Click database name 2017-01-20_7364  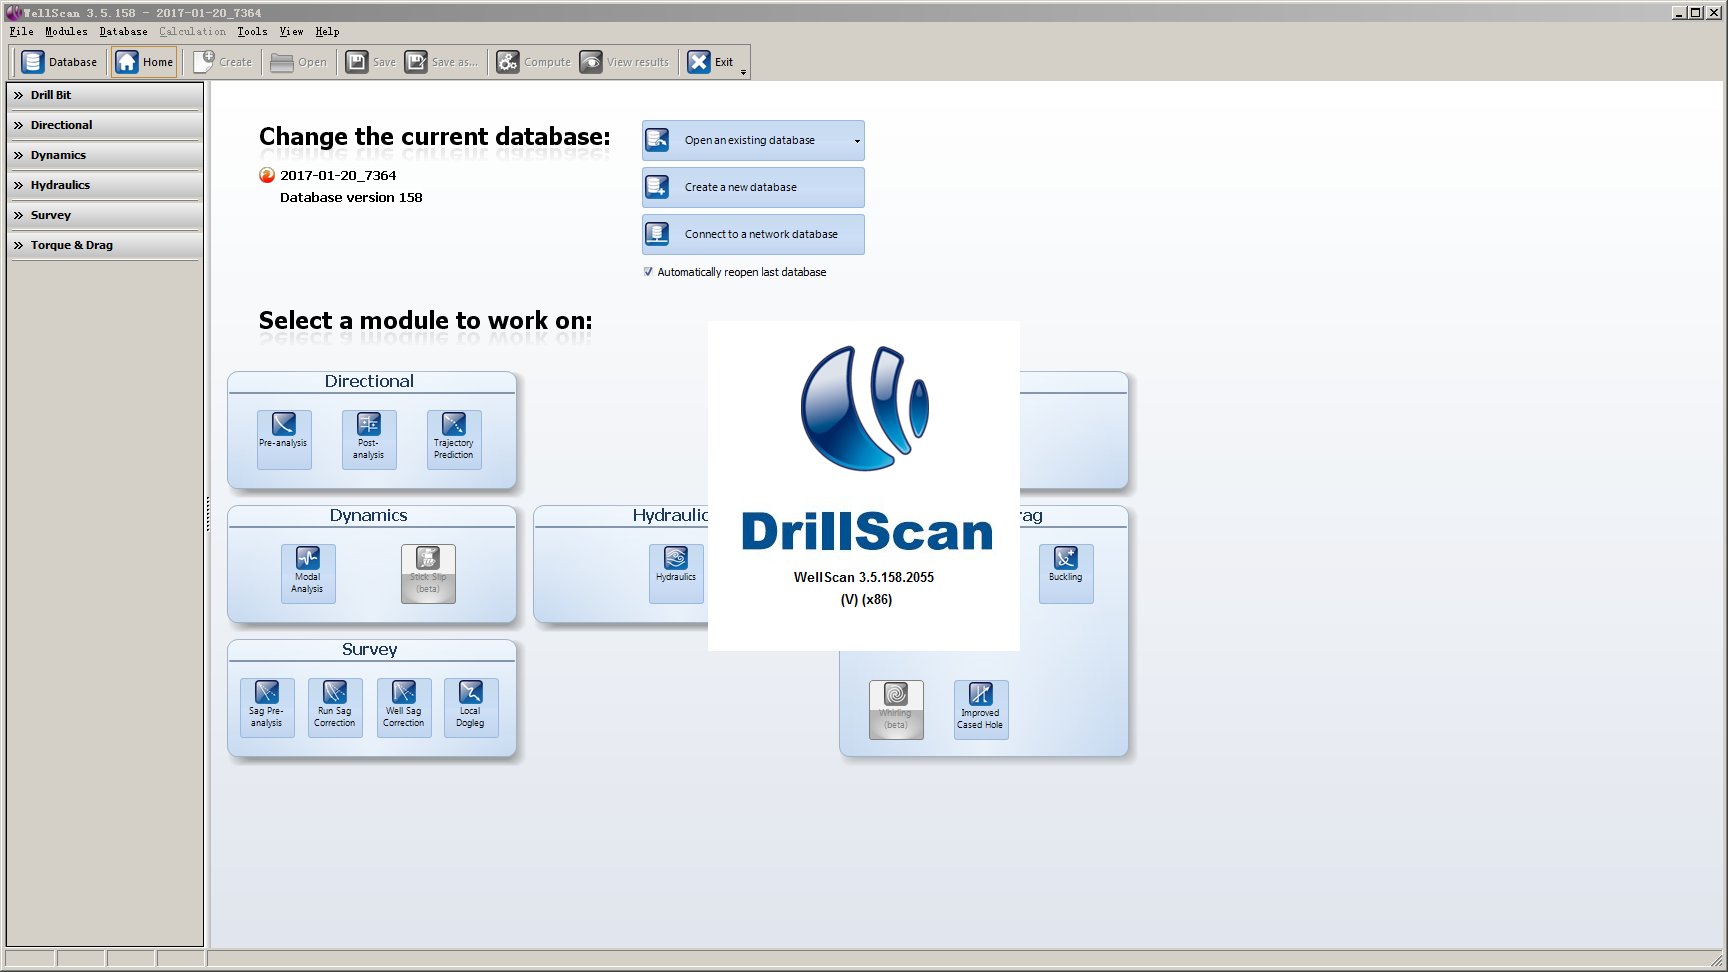(338, 176)
